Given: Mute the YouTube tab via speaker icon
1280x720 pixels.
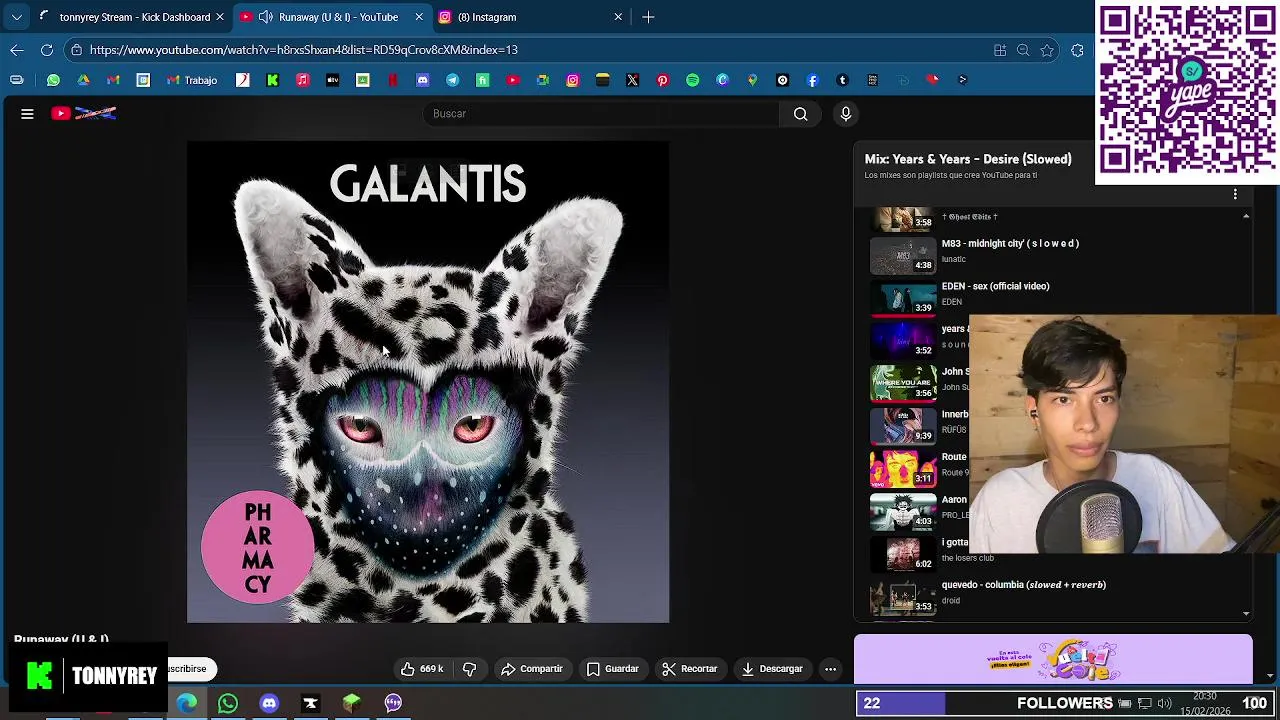Looking at the screenshot, I should [265, 17].
